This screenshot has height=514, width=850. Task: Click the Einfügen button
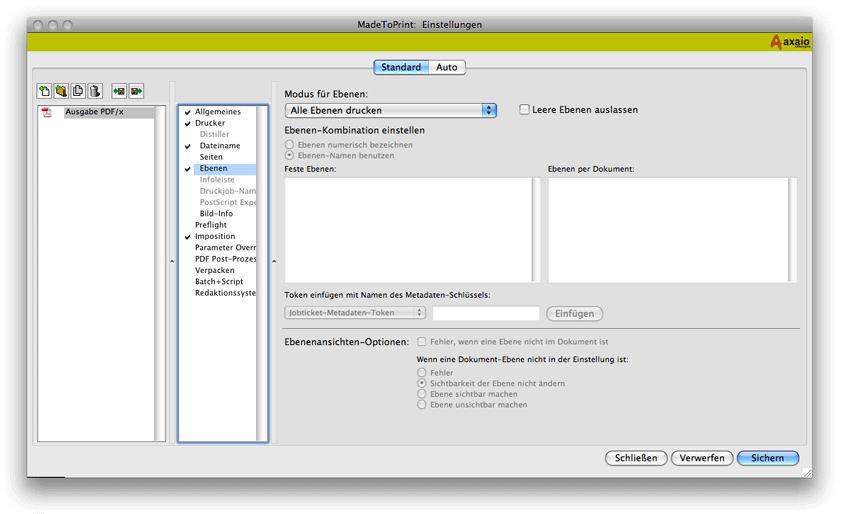pos(575,313)
